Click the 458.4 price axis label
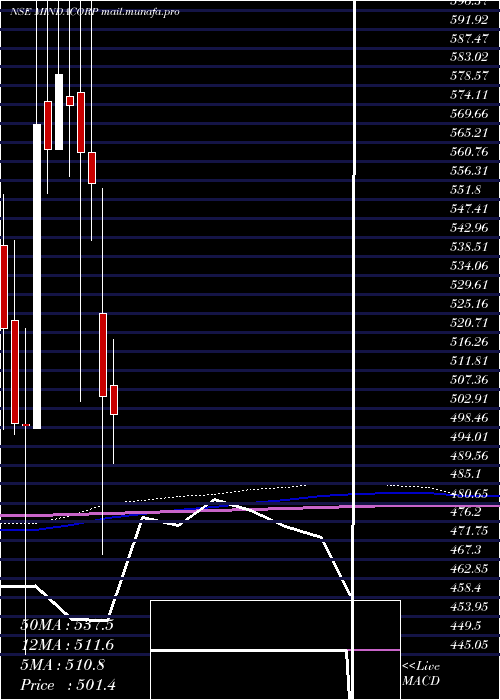500x700 pixels. click(x=465, y=588)
